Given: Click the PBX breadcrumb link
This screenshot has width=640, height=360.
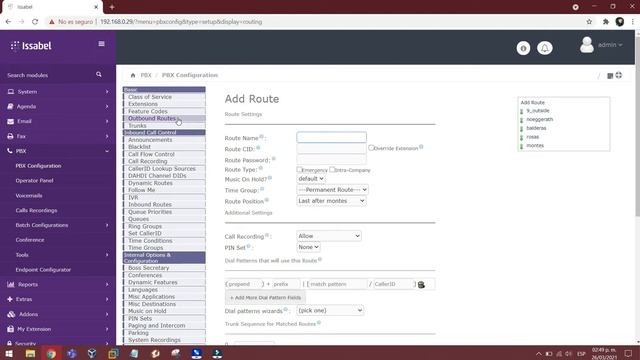Looking at the screenshot, I should pos(146,75).
